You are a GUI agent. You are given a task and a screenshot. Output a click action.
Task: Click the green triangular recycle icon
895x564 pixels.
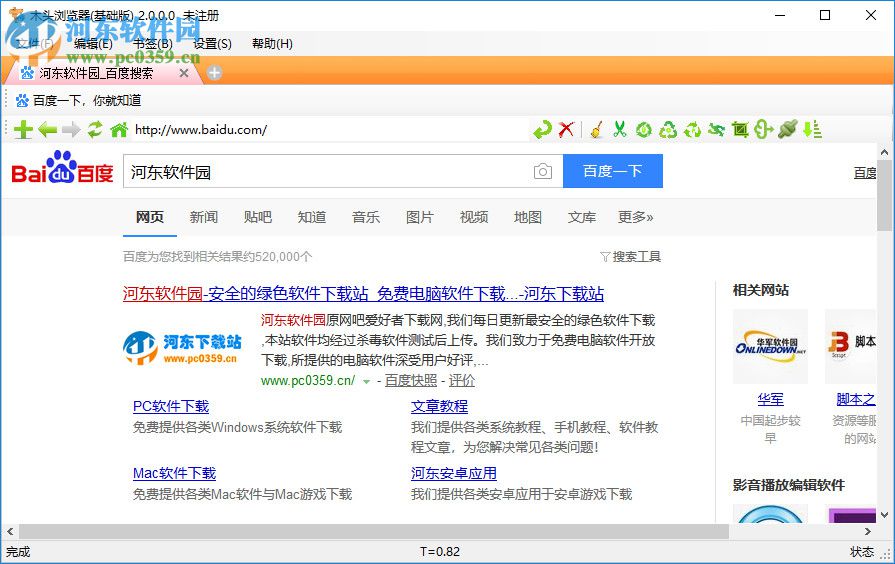tap(668, 130)
